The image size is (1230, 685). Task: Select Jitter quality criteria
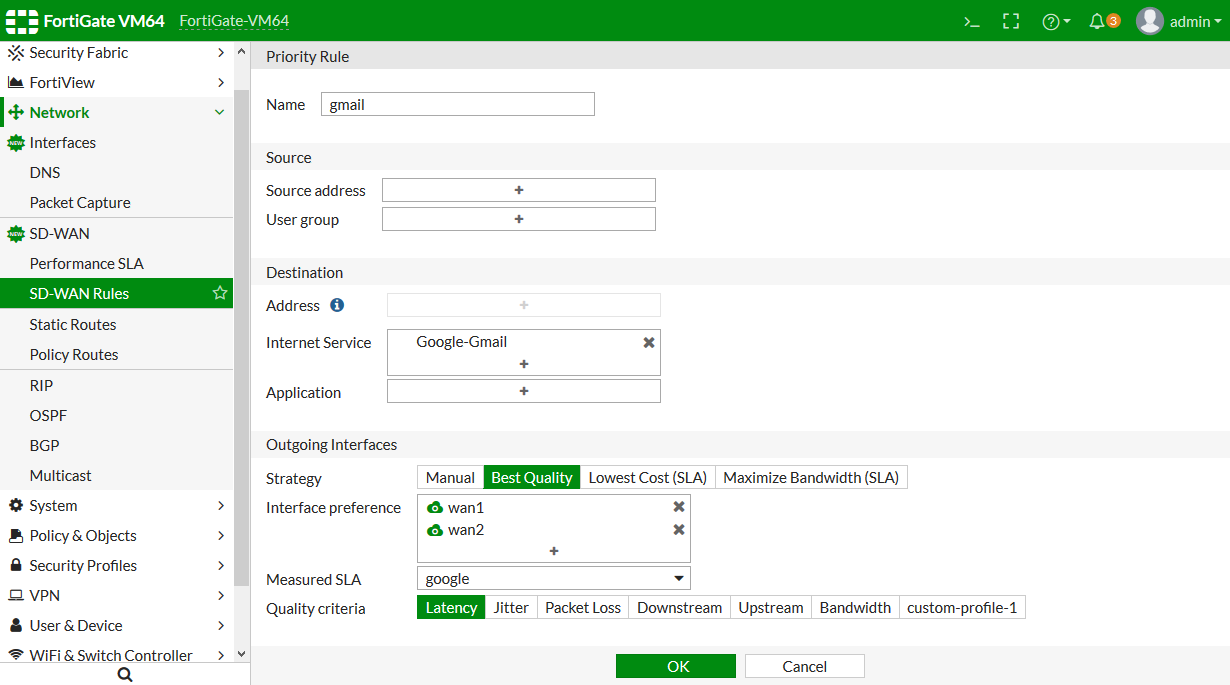pos(511,608)
